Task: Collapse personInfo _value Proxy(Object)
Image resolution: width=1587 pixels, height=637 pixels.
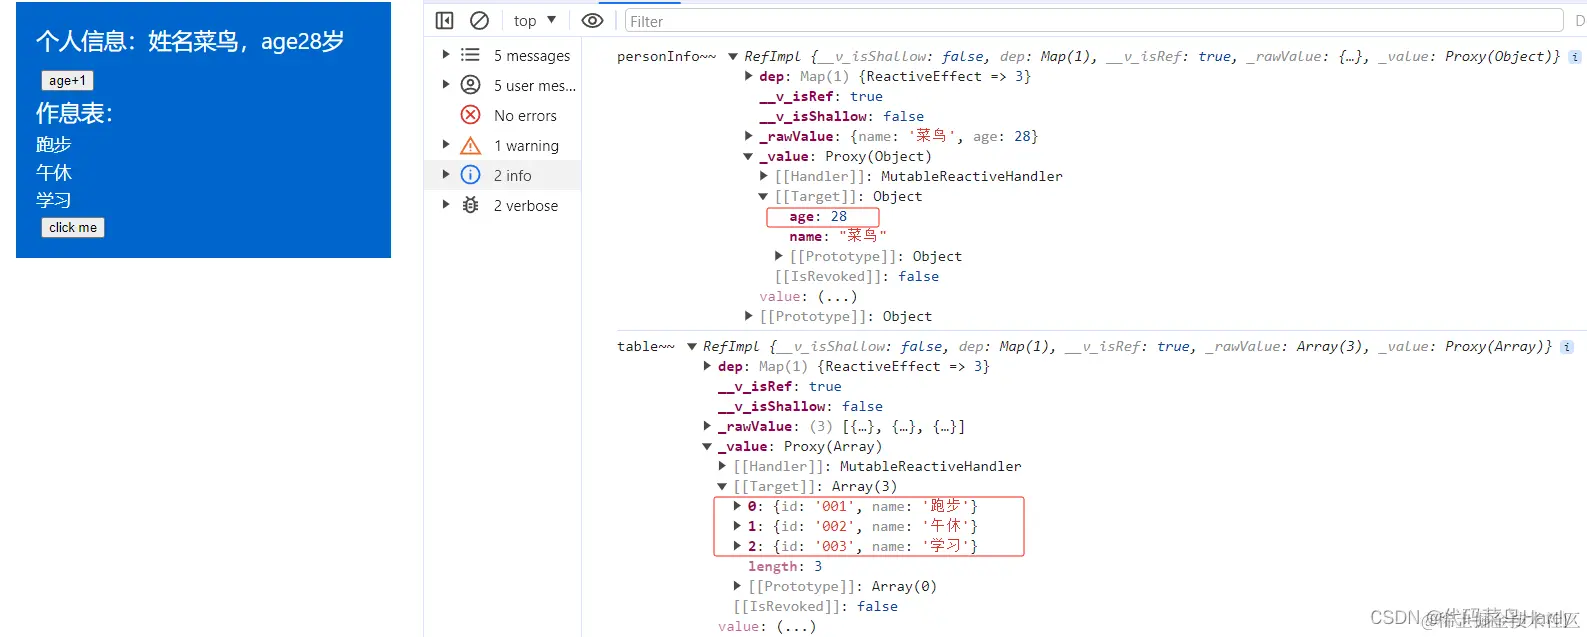Action: [x=748, y=156]
